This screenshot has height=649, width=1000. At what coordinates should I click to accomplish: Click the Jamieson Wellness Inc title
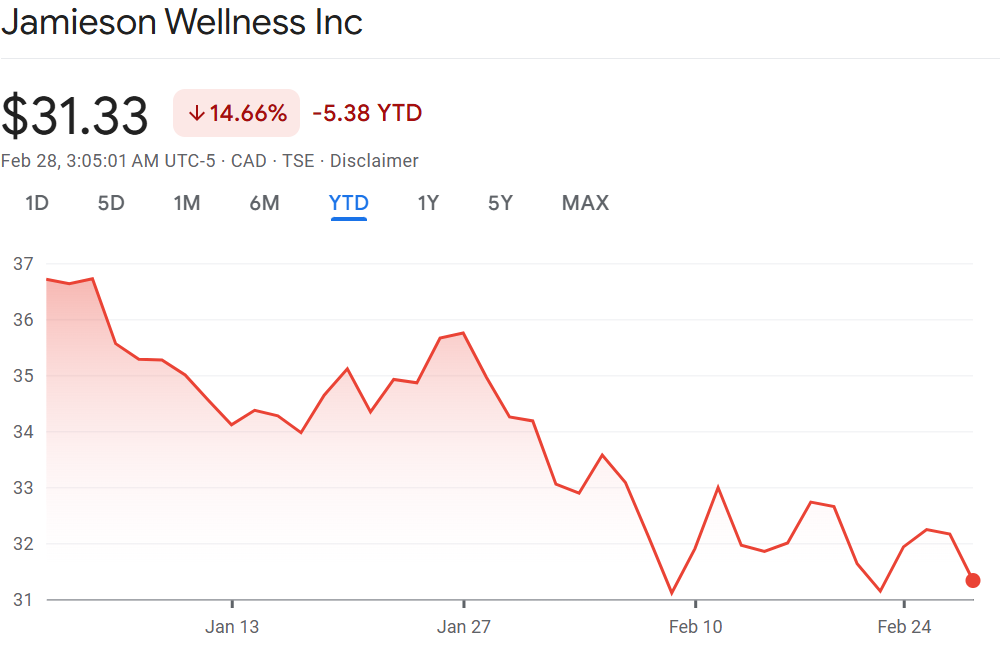(182, 22)
